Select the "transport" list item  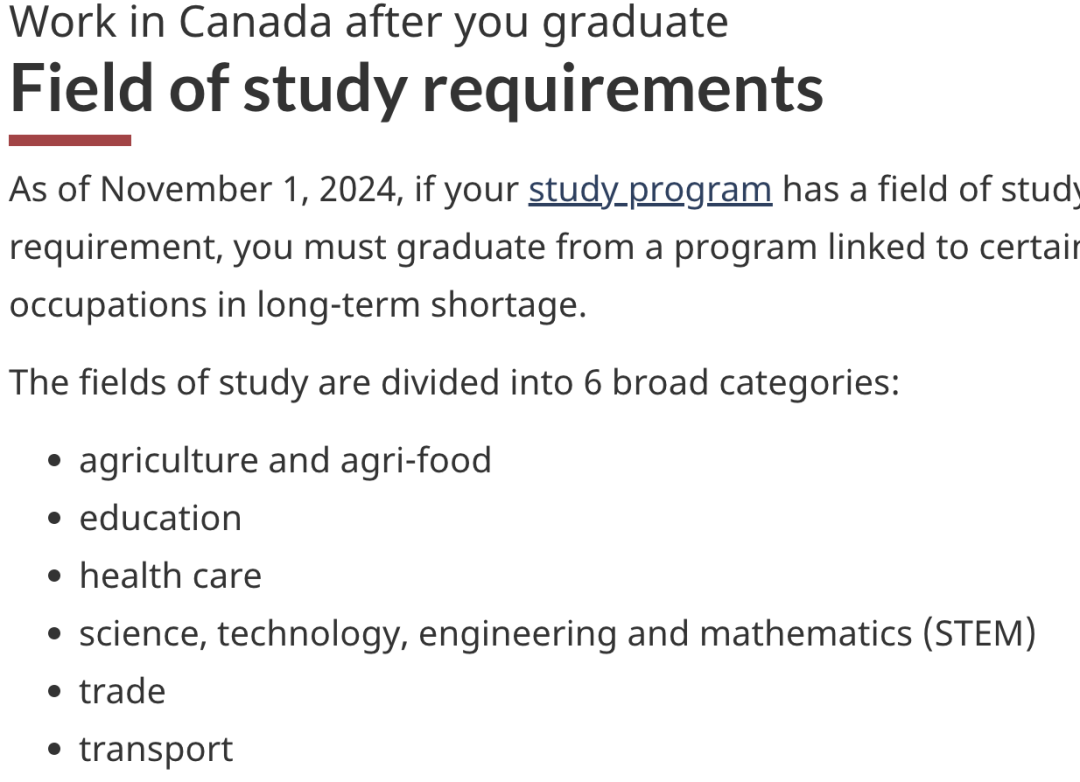point(156,750)
